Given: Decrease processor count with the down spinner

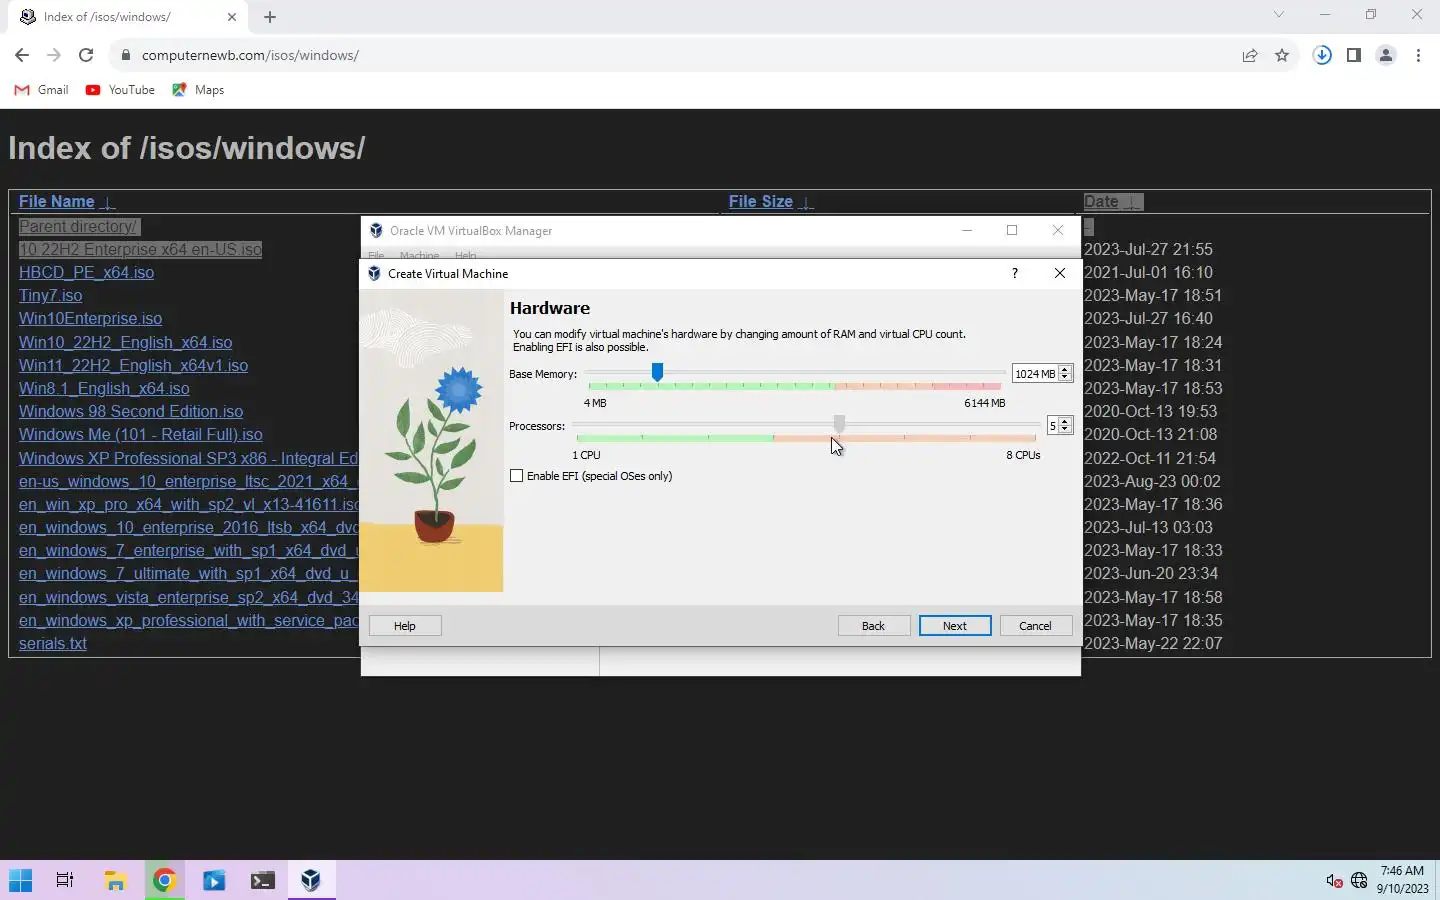Looking at the screenshot, I should (x=1065, y=430).
